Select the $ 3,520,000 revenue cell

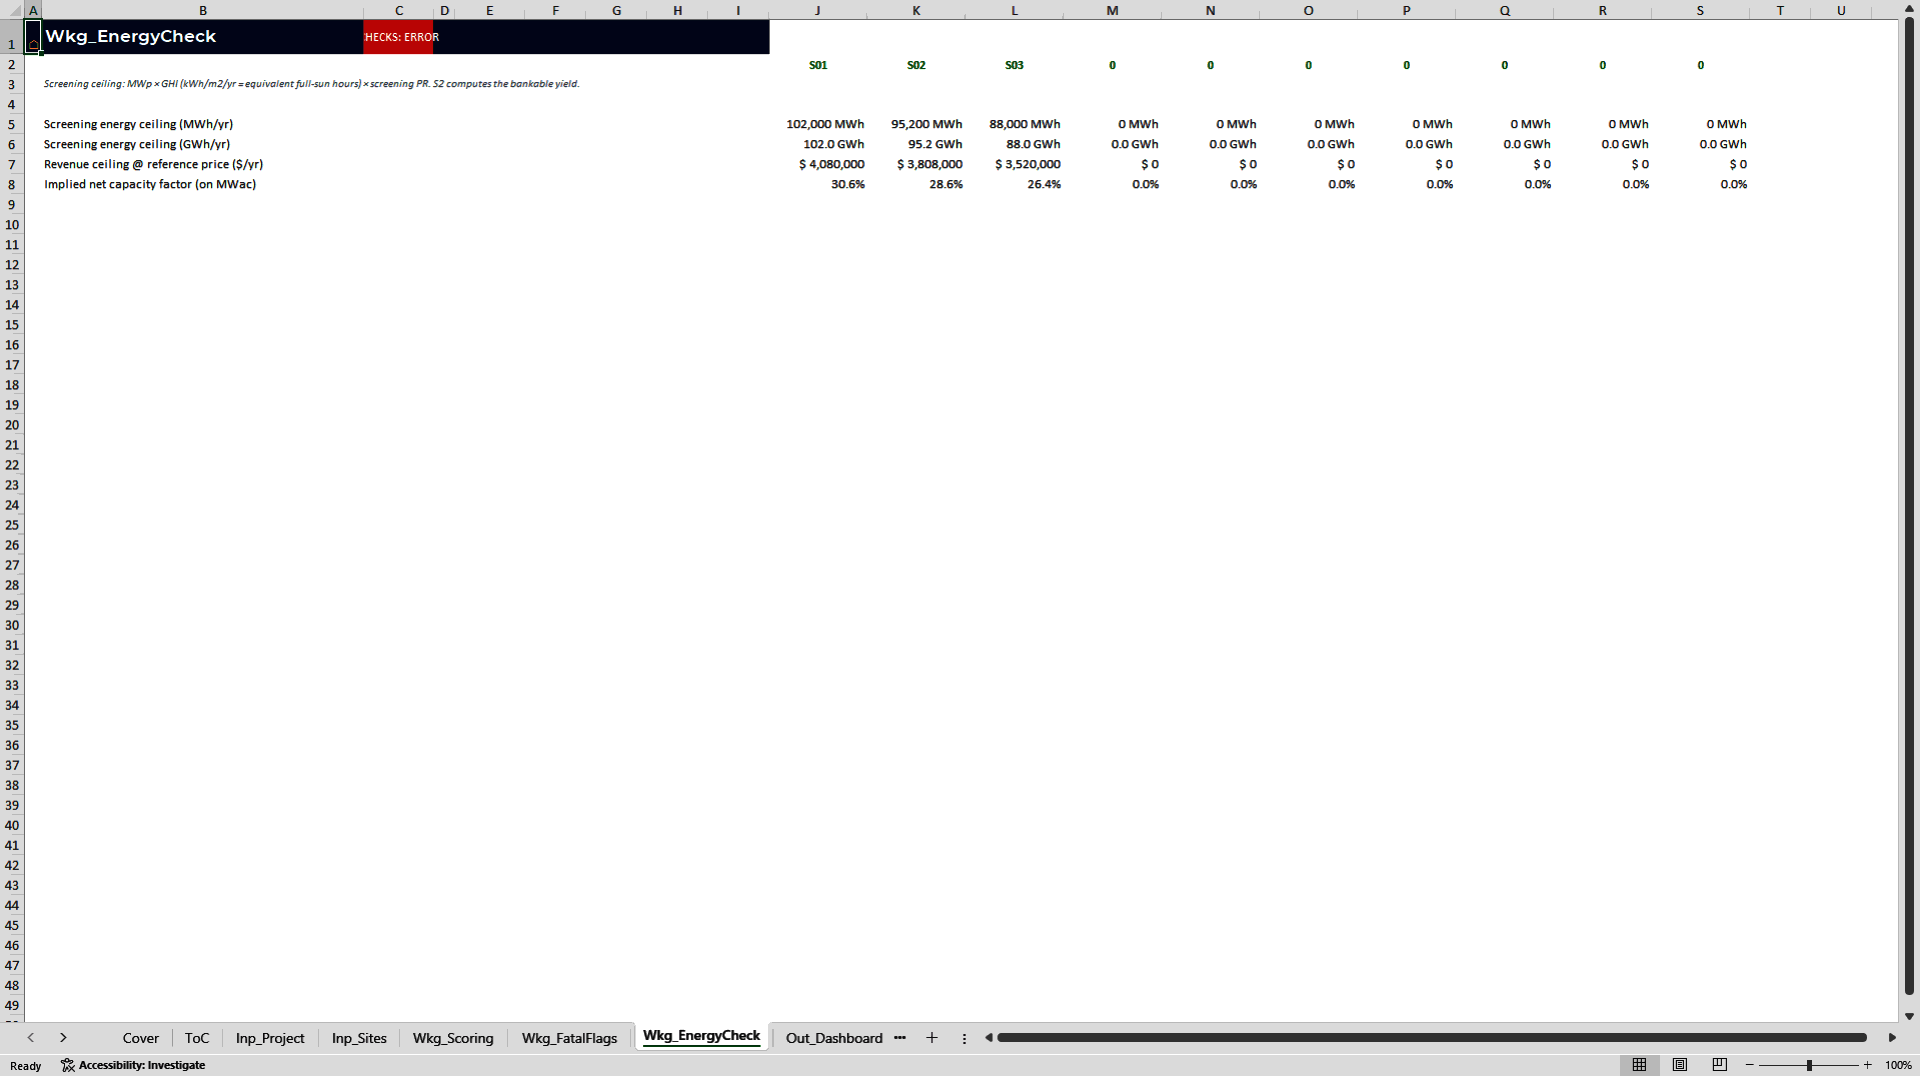click(1014, 164)
